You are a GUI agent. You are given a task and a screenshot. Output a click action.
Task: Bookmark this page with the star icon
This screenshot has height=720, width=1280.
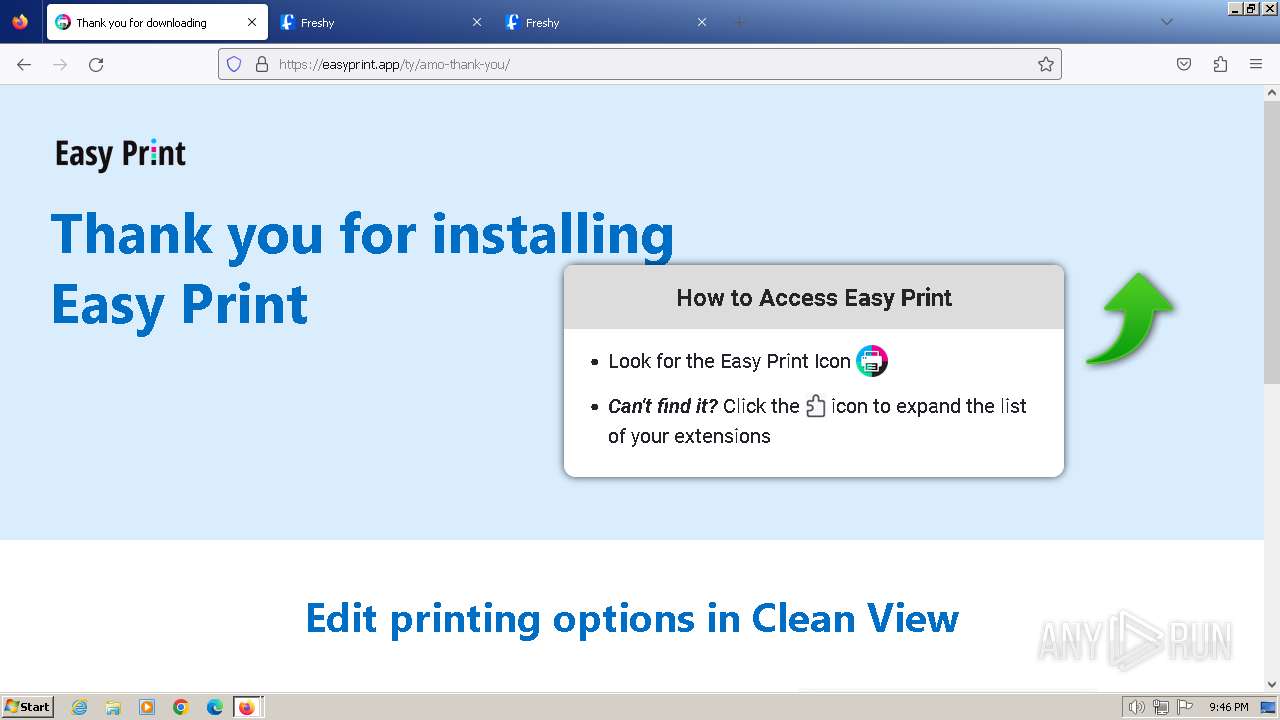point(1046,64)
